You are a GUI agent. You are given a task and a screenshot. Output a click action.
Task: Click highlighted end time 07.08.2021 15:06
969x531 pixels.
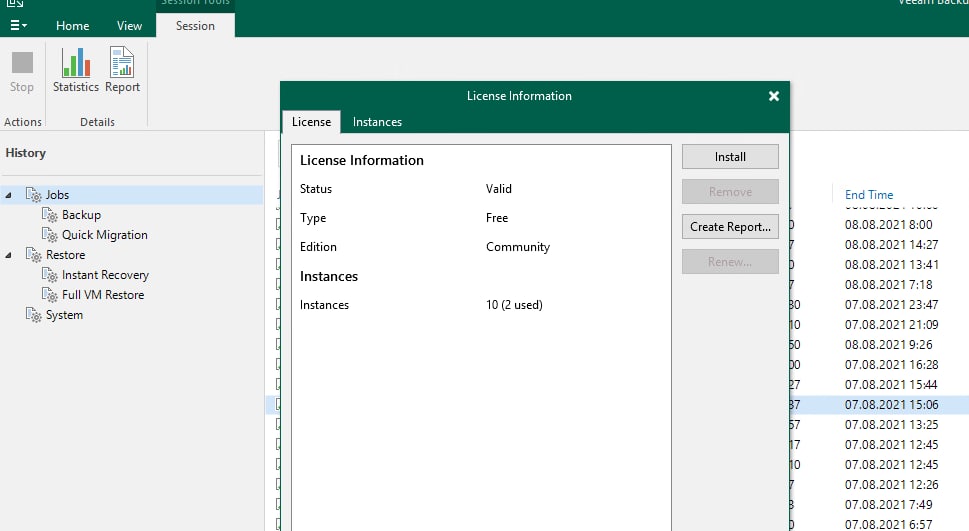click(x=891, y=405)
